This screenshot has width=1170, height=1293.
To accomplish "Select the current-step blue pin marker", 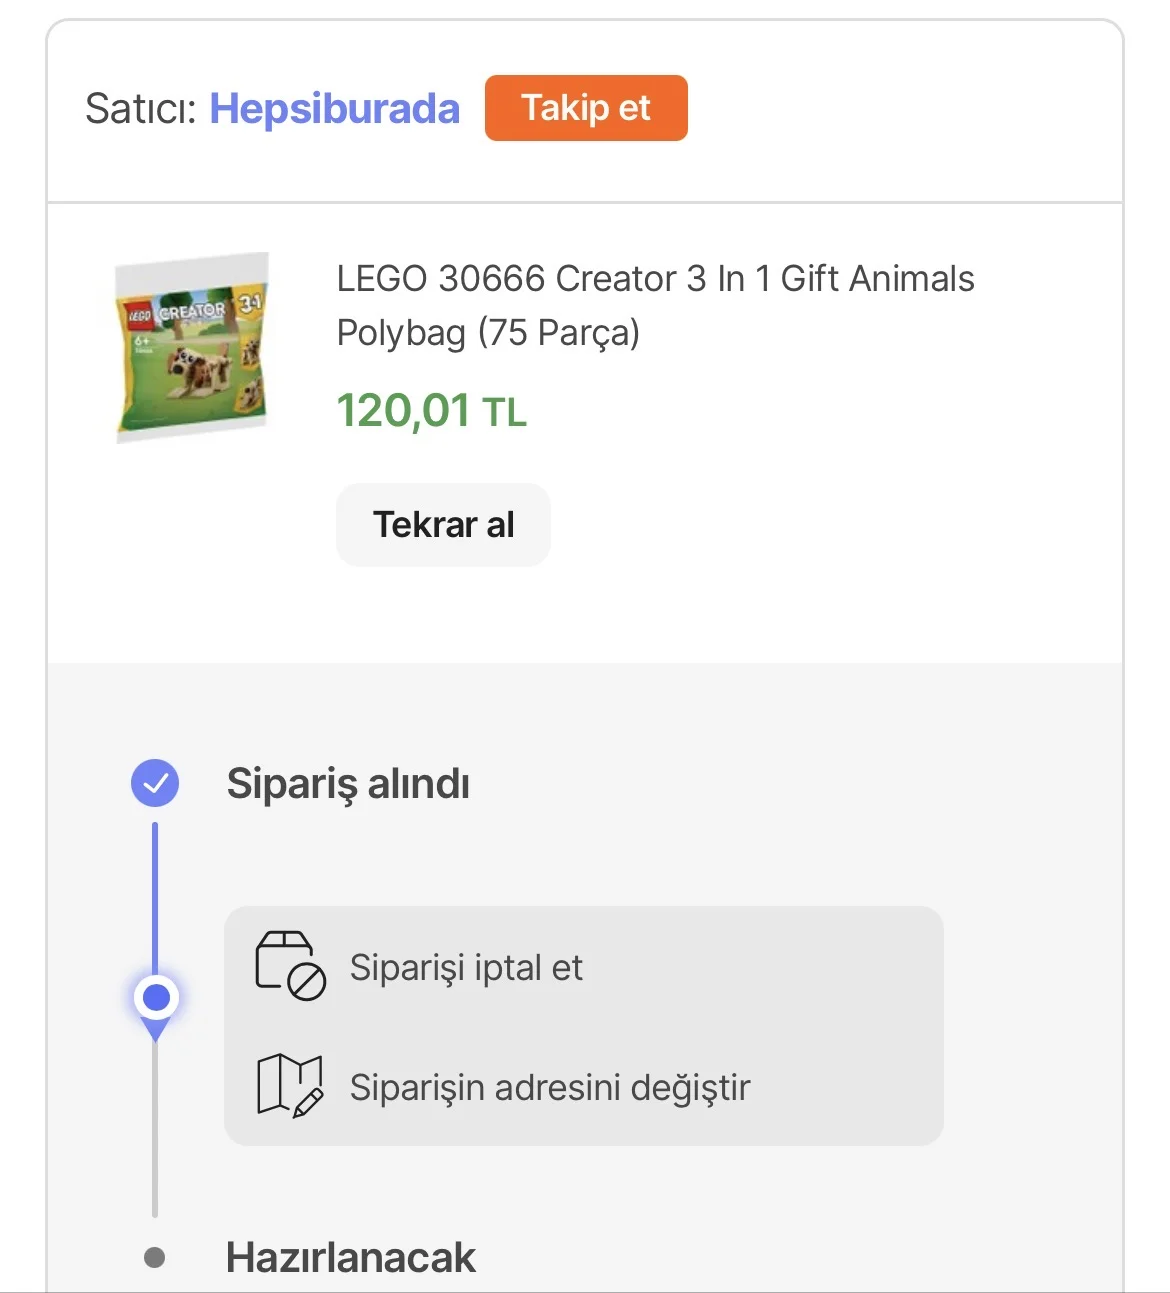I will (156, 999).
